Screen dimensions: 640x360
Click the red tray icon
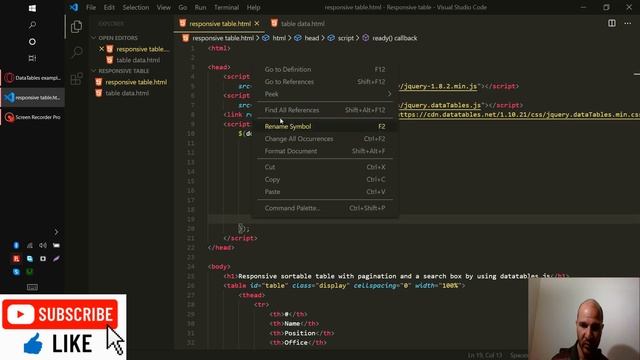point(16,259)
